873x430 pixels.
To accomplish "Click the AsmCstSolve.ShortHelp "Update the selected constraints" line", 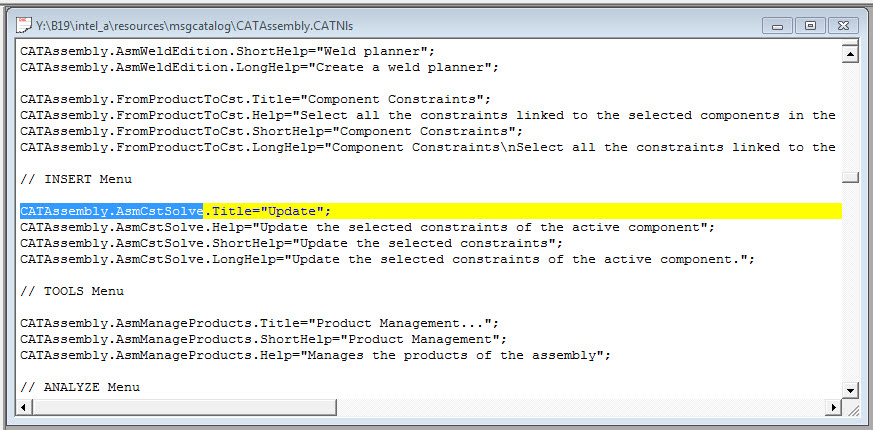I will point(292,243).
